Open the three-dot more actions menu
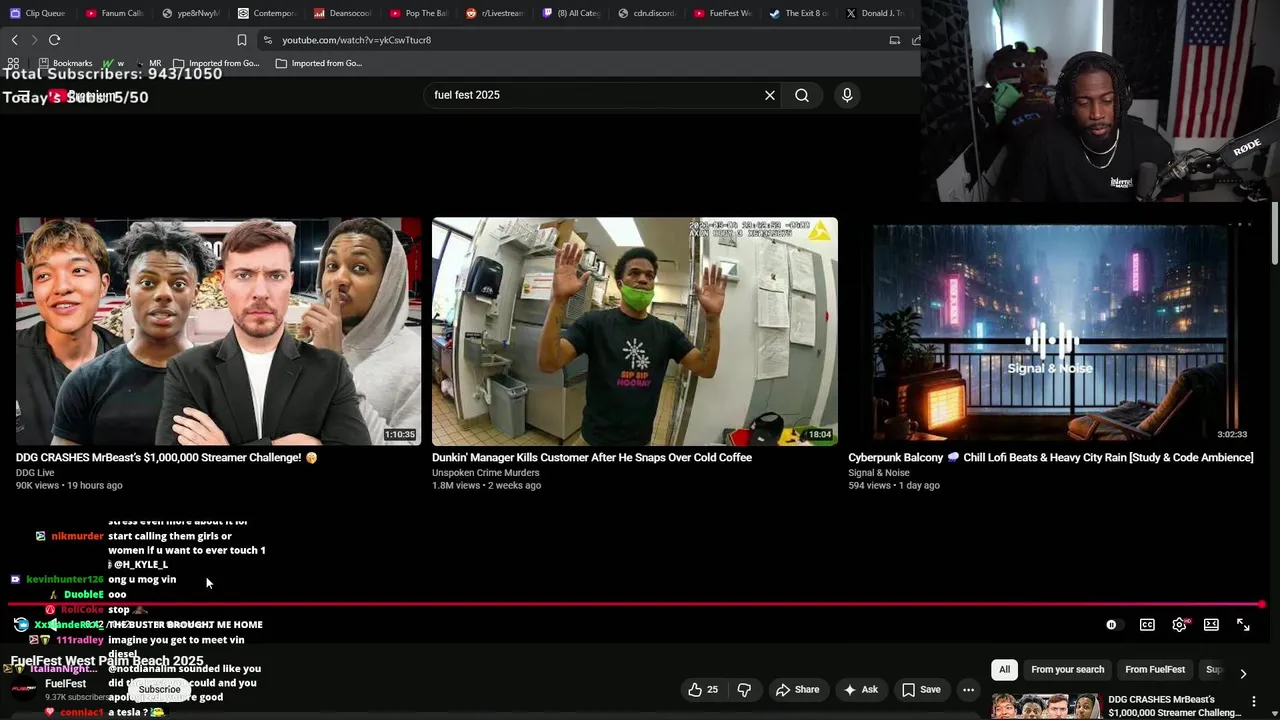The height and width of the screenshot is (720, 1280). click(x=968, y=689)
